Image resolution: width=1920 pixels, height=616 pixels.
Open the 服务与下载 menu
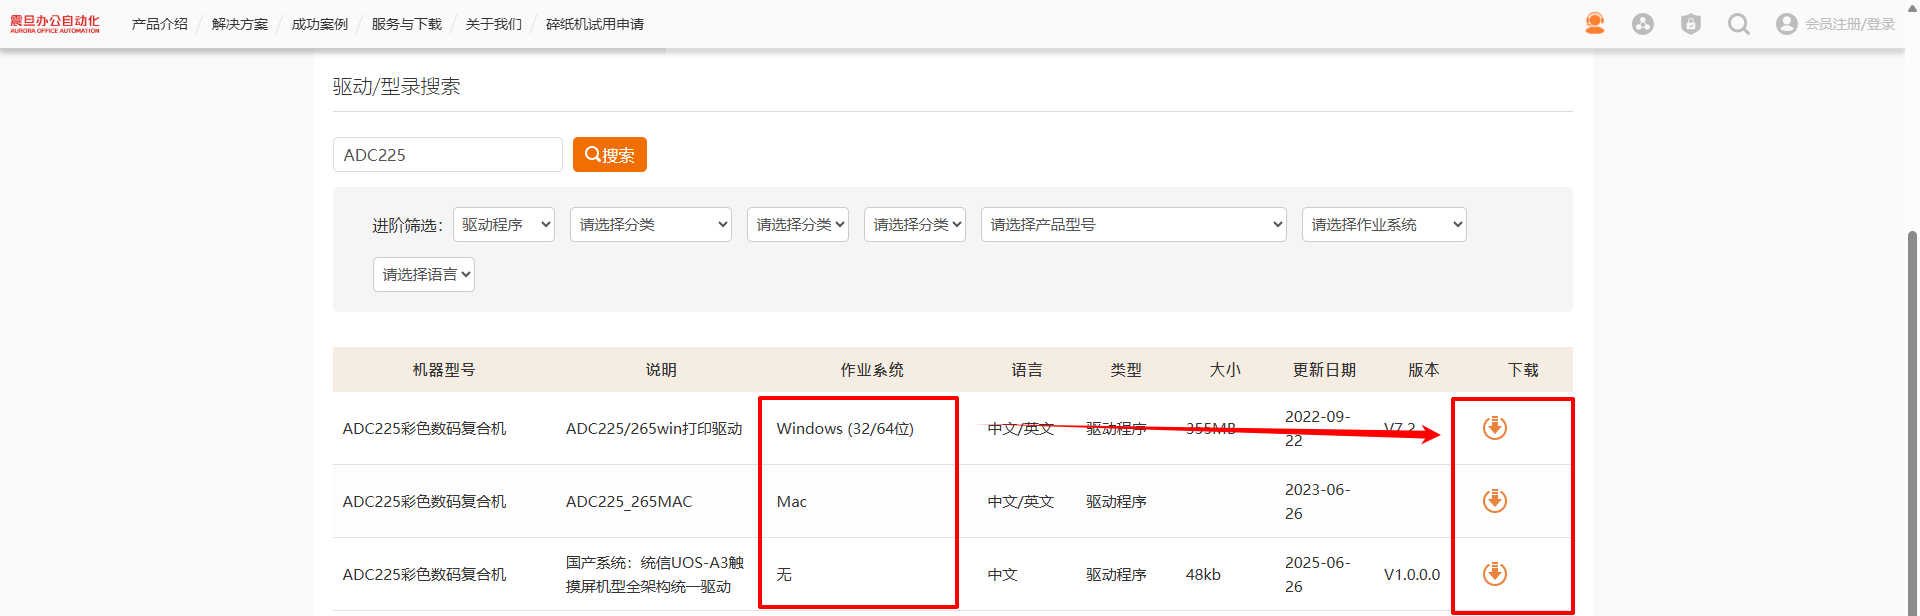click(x=407, y=24)
